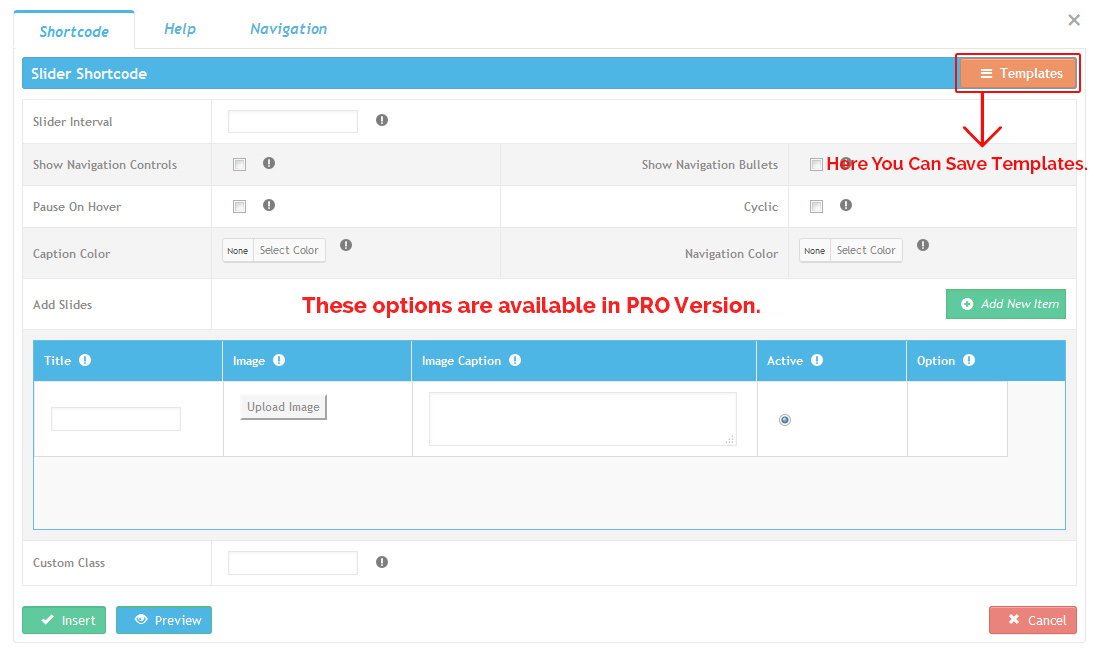Image resolution: width=1100 pixels, height=656 pixels.
Task: Switch to the Navigation tab
Action: pyautogui.click(x=288, y=29)
